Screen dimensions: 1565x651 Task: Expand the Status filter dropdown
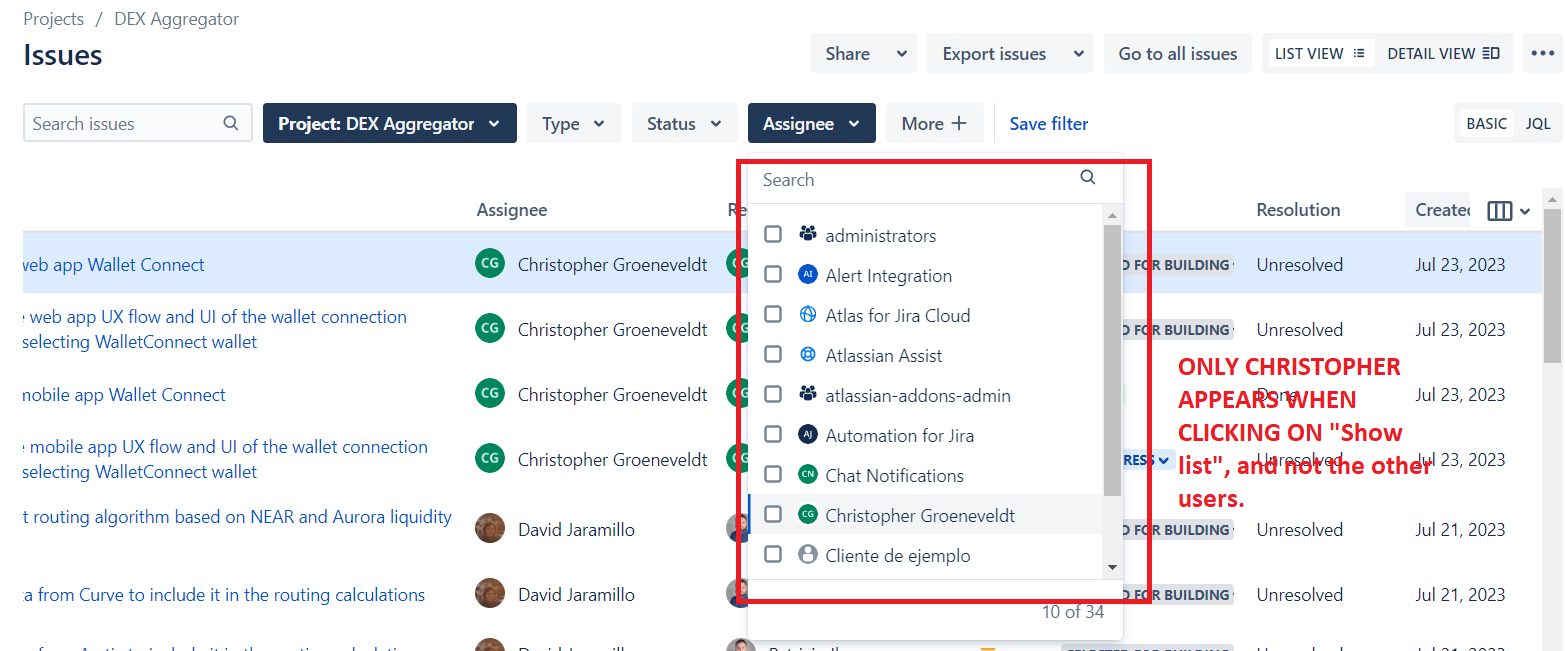click(684, 122)
